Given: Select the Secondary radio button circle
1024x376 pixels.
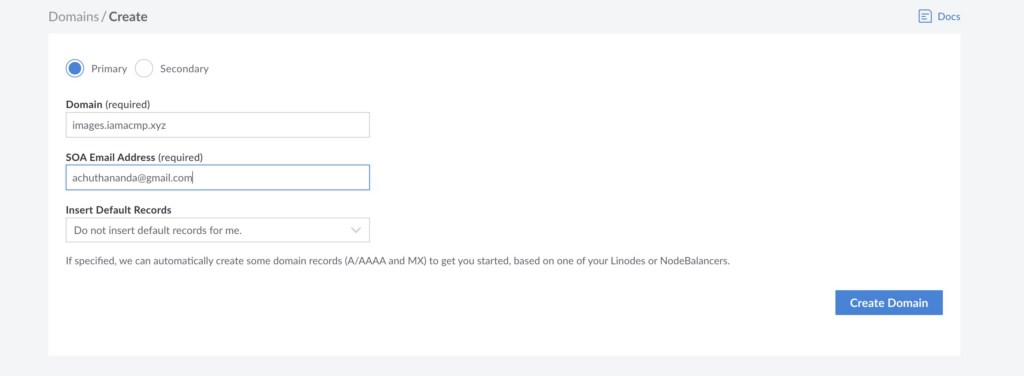Looking at the screenshot, I should [x=144, y=69].
